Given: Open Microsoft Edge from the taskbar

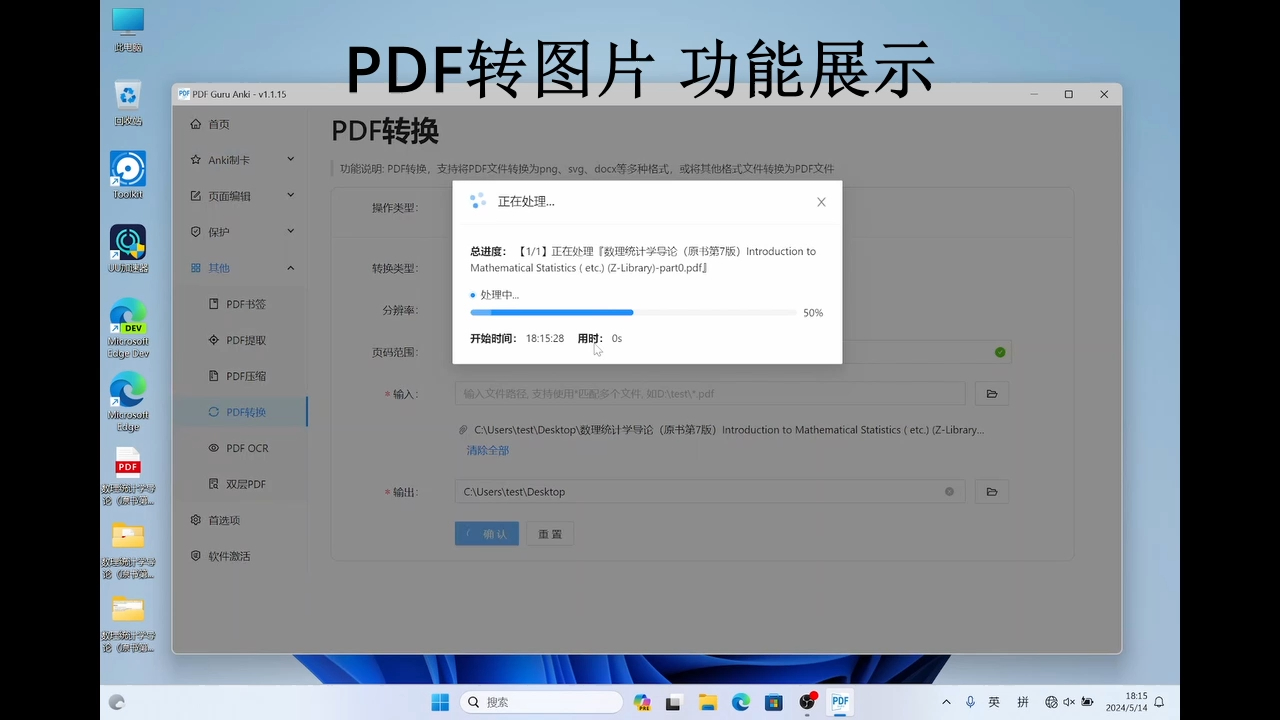Looking at the screenshot, I should (741, 702).
